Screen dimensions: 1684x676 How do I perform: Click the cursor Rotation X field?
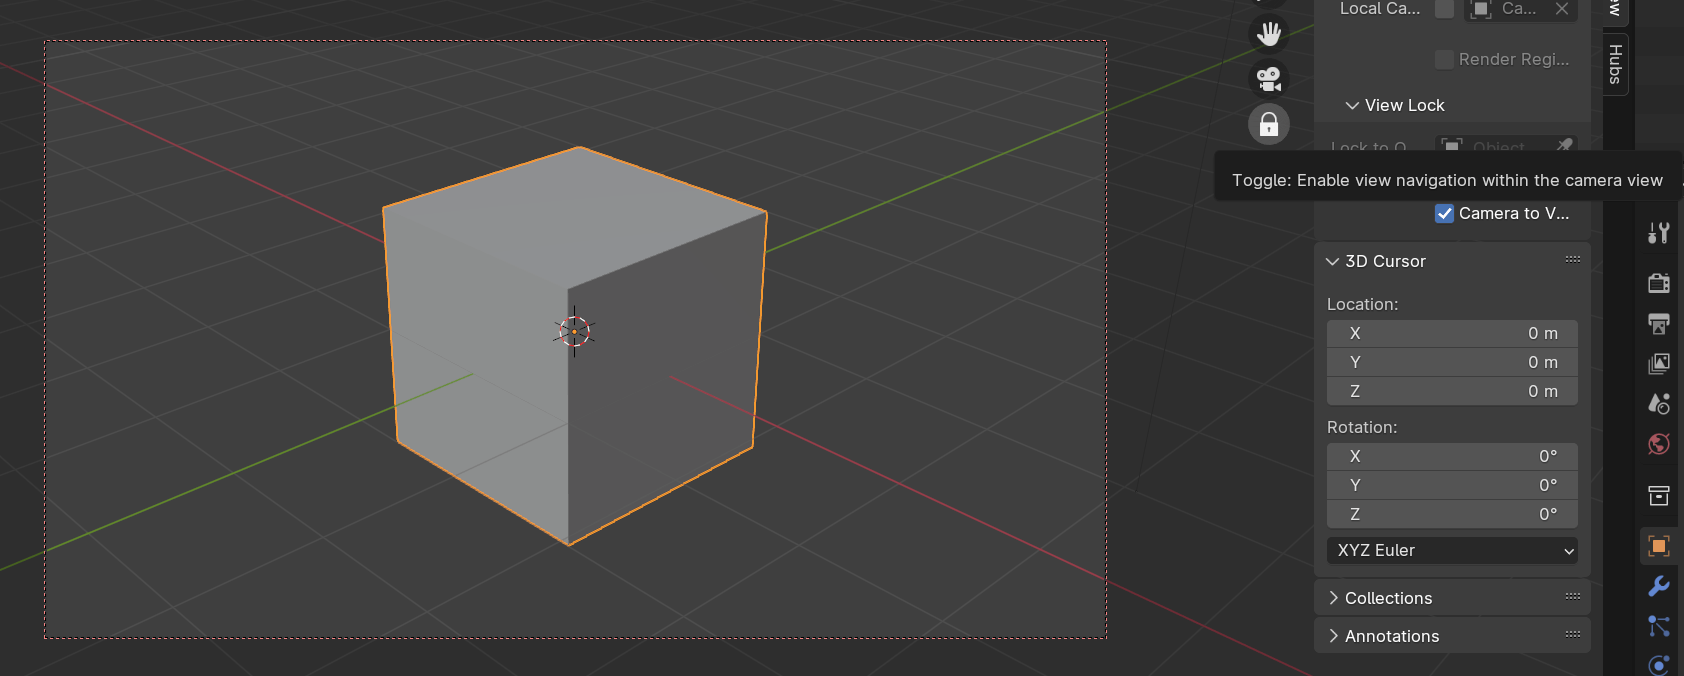point(1452,456)
